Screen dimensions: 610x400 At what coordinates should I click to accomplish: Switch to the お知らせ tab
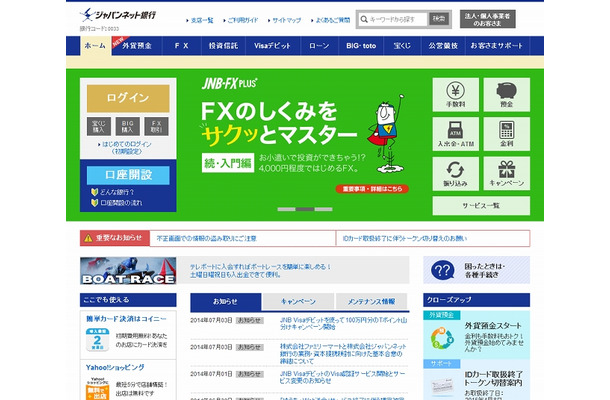click(225, 302)
